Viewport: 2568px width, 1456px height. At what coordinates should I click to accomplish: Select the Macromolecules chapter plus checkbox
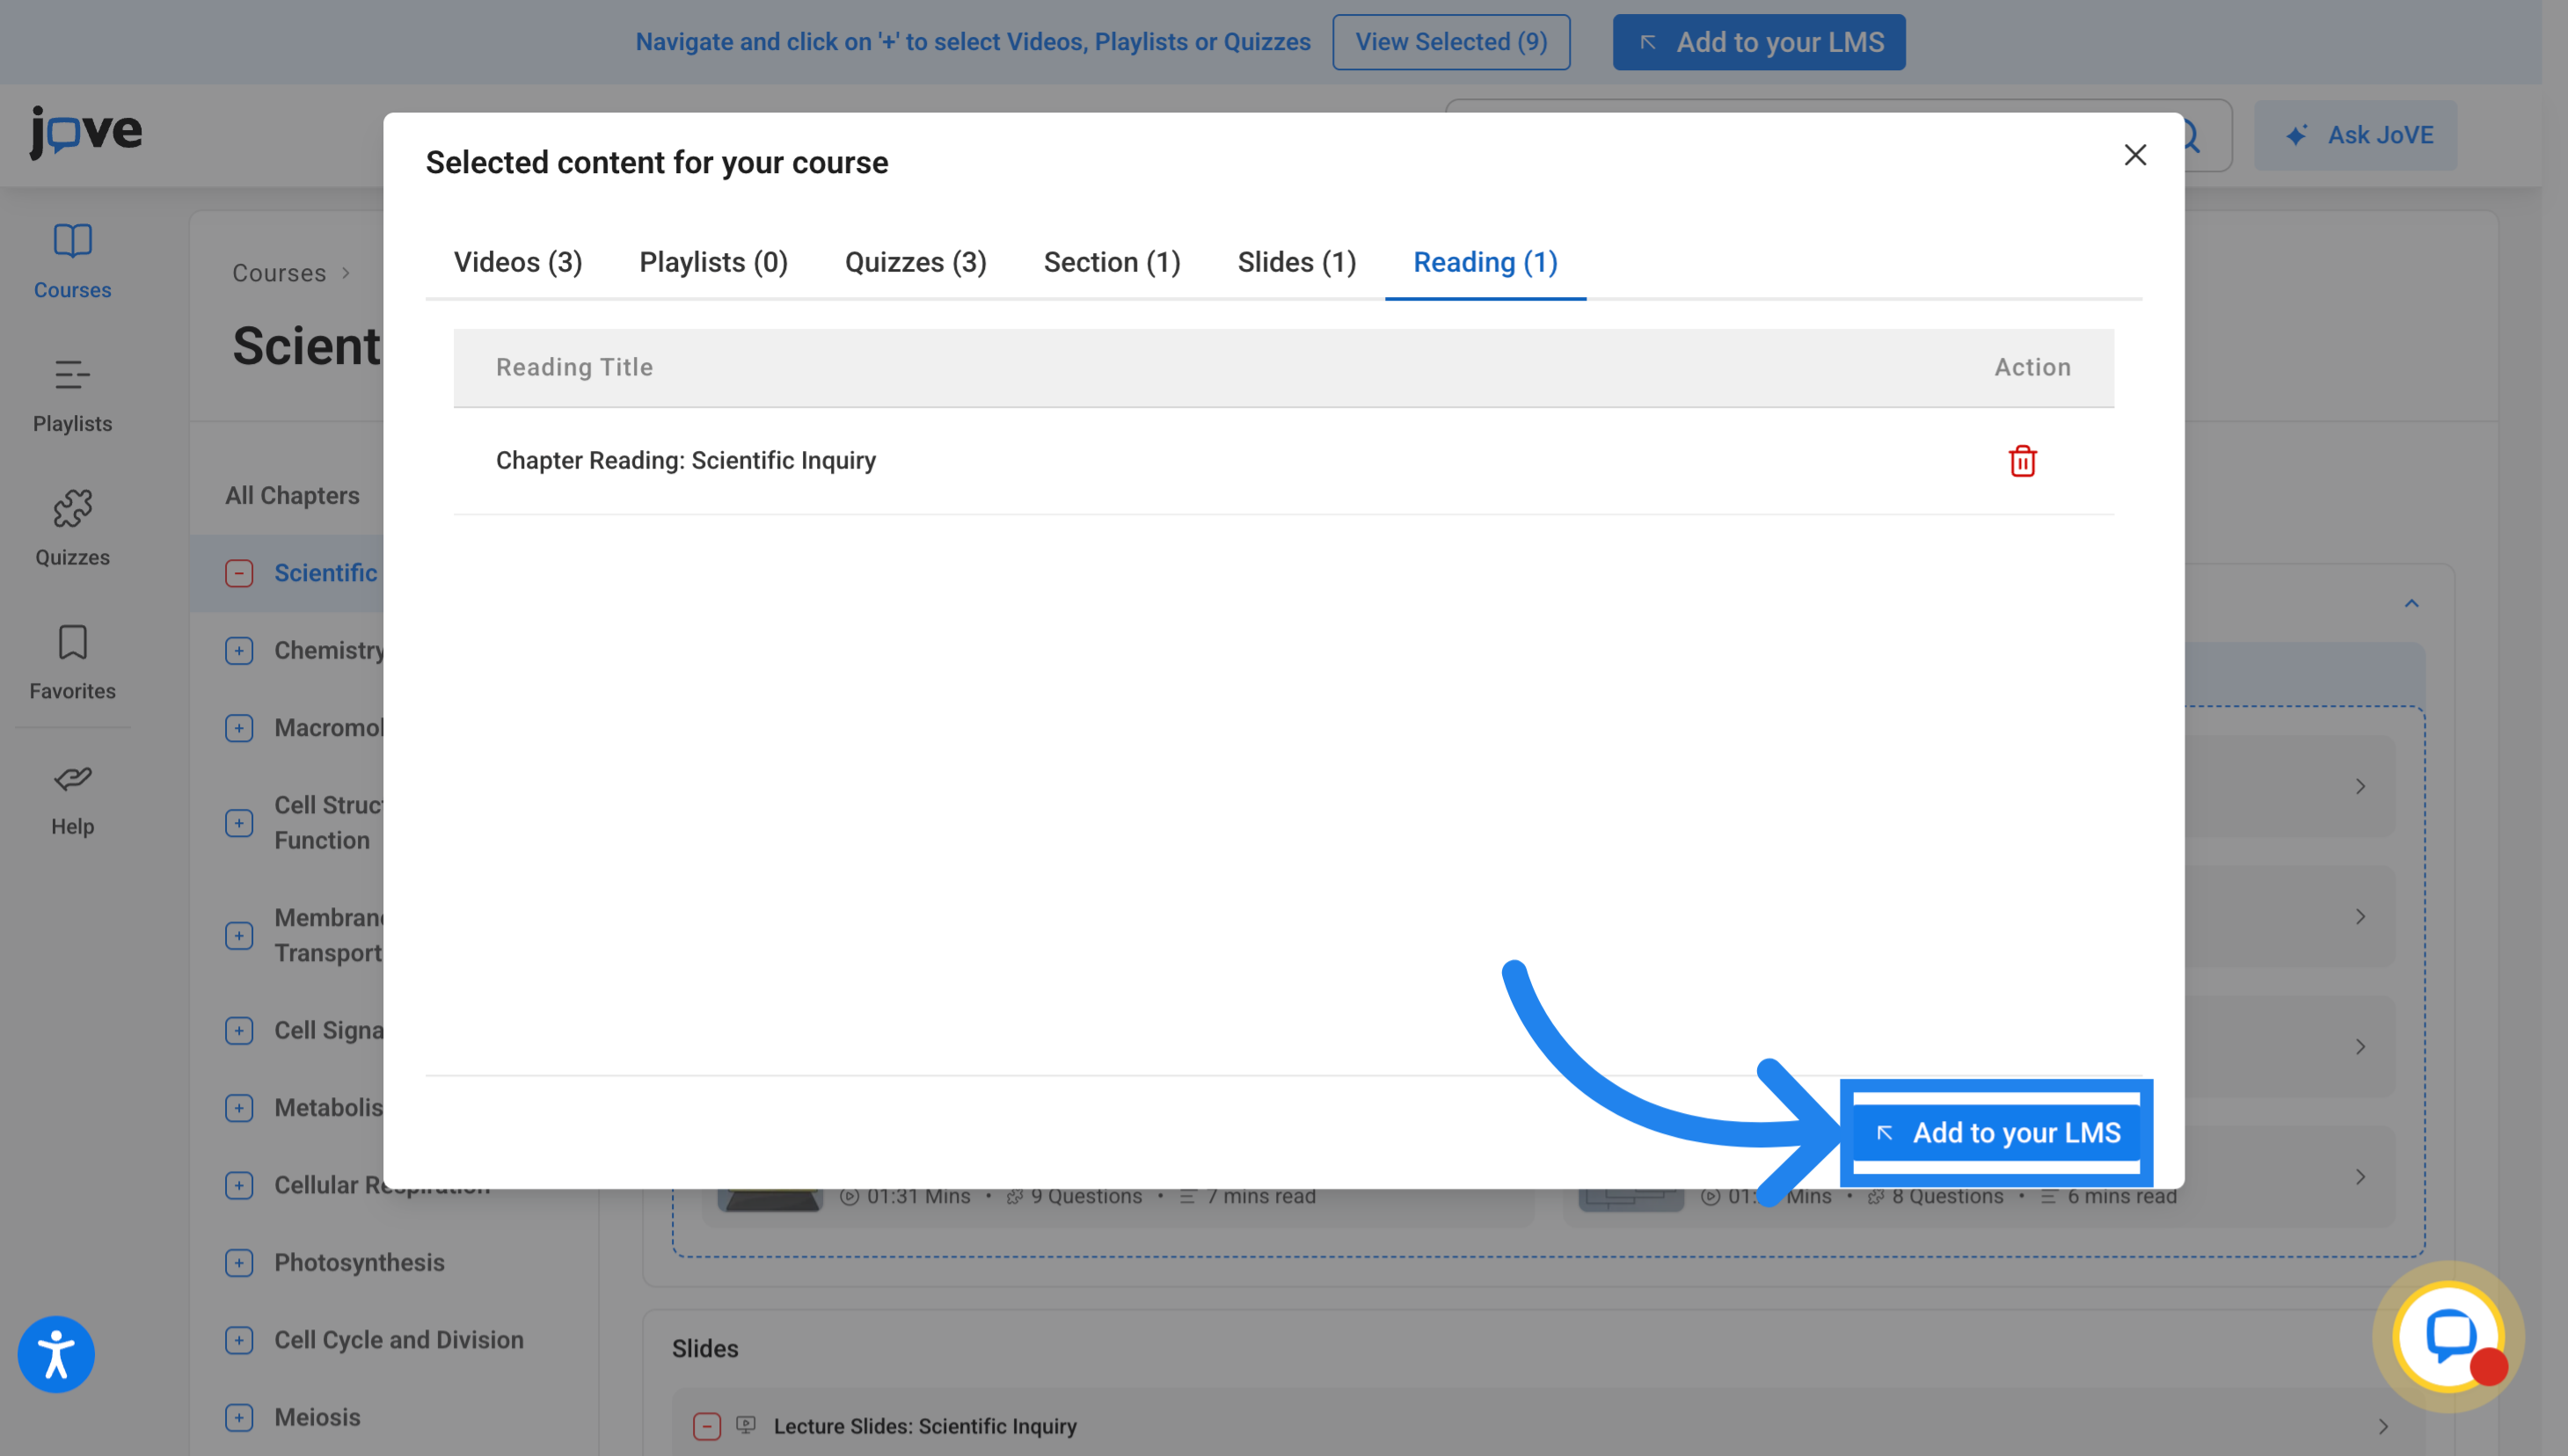coord(239,728)
